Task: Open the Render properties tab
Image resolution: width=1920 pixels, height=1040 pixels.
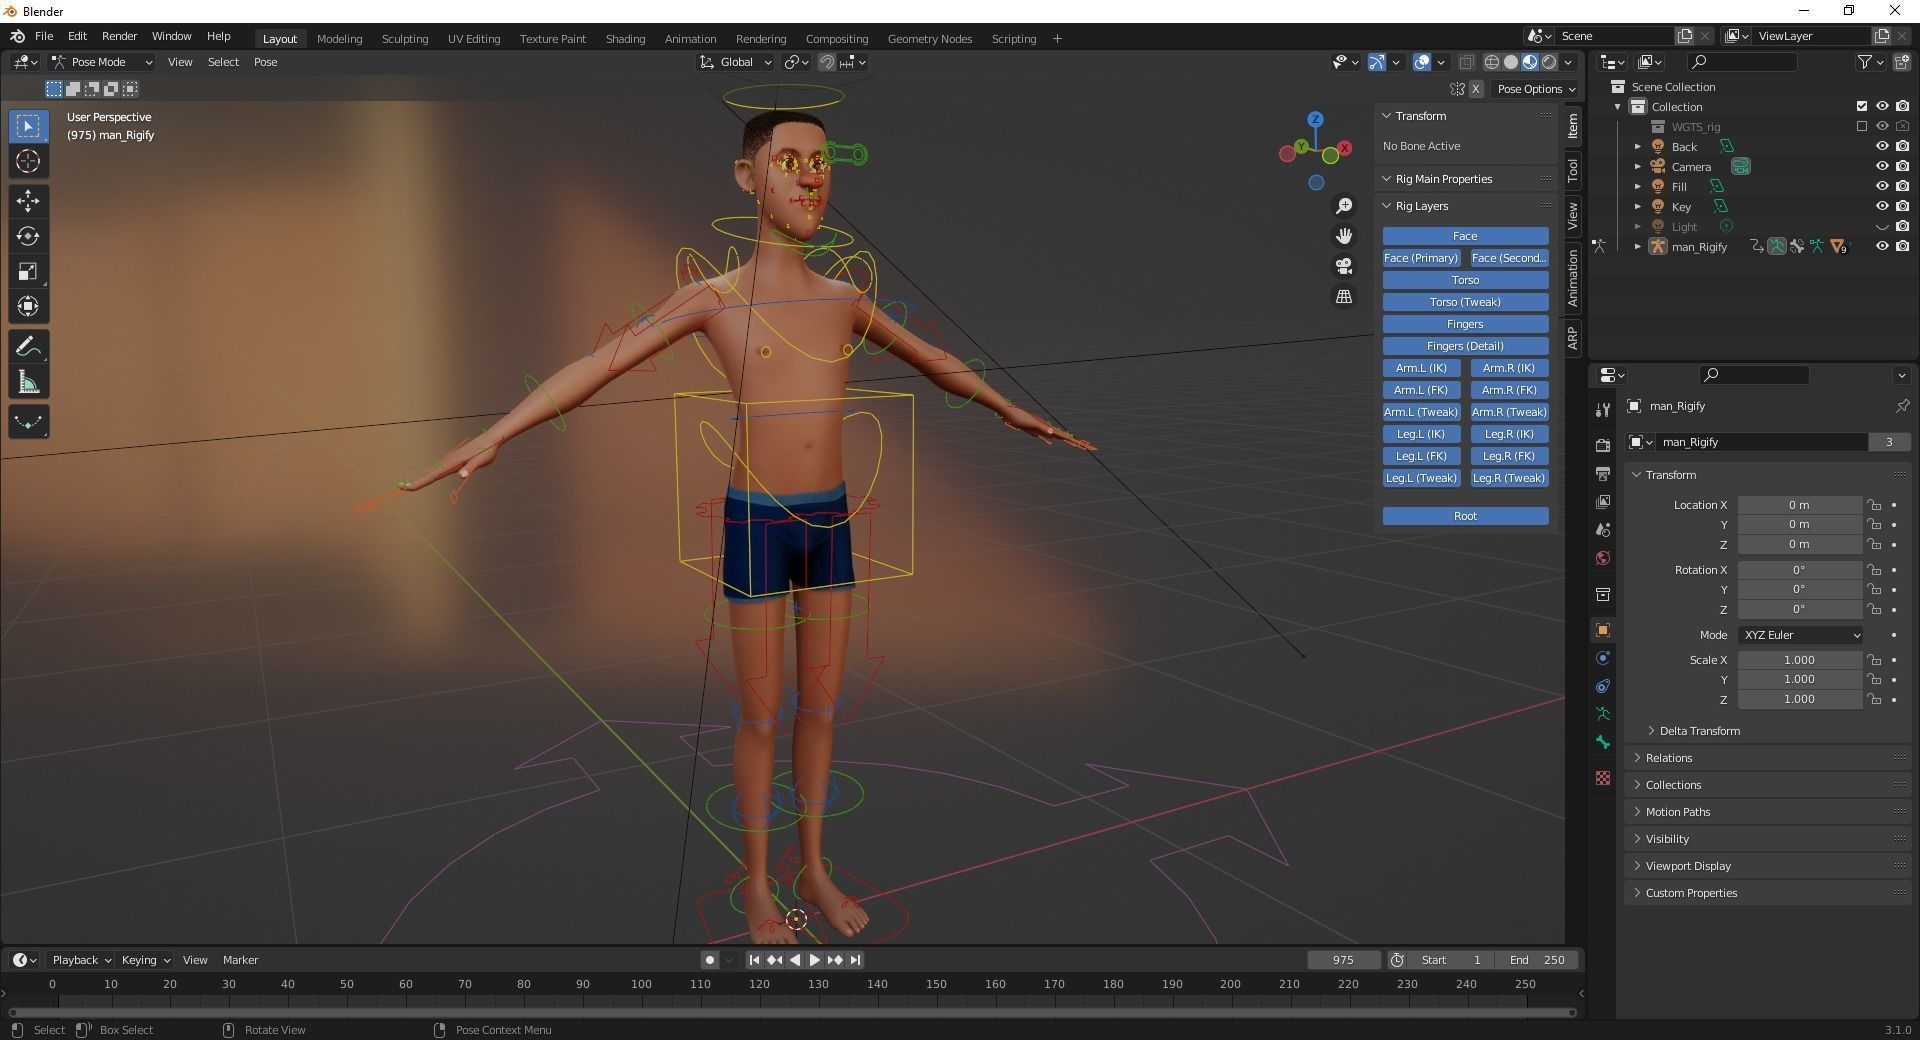Action: click(x=1603, y=446)
